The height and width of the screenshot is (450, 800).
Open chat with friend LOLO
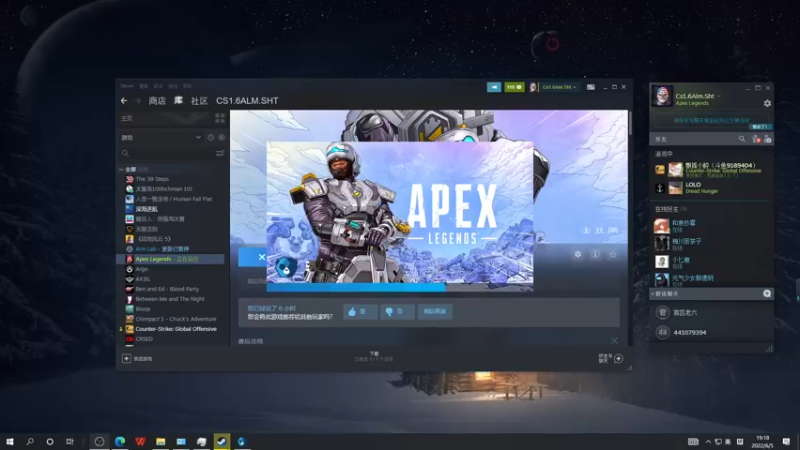(712, 188)
